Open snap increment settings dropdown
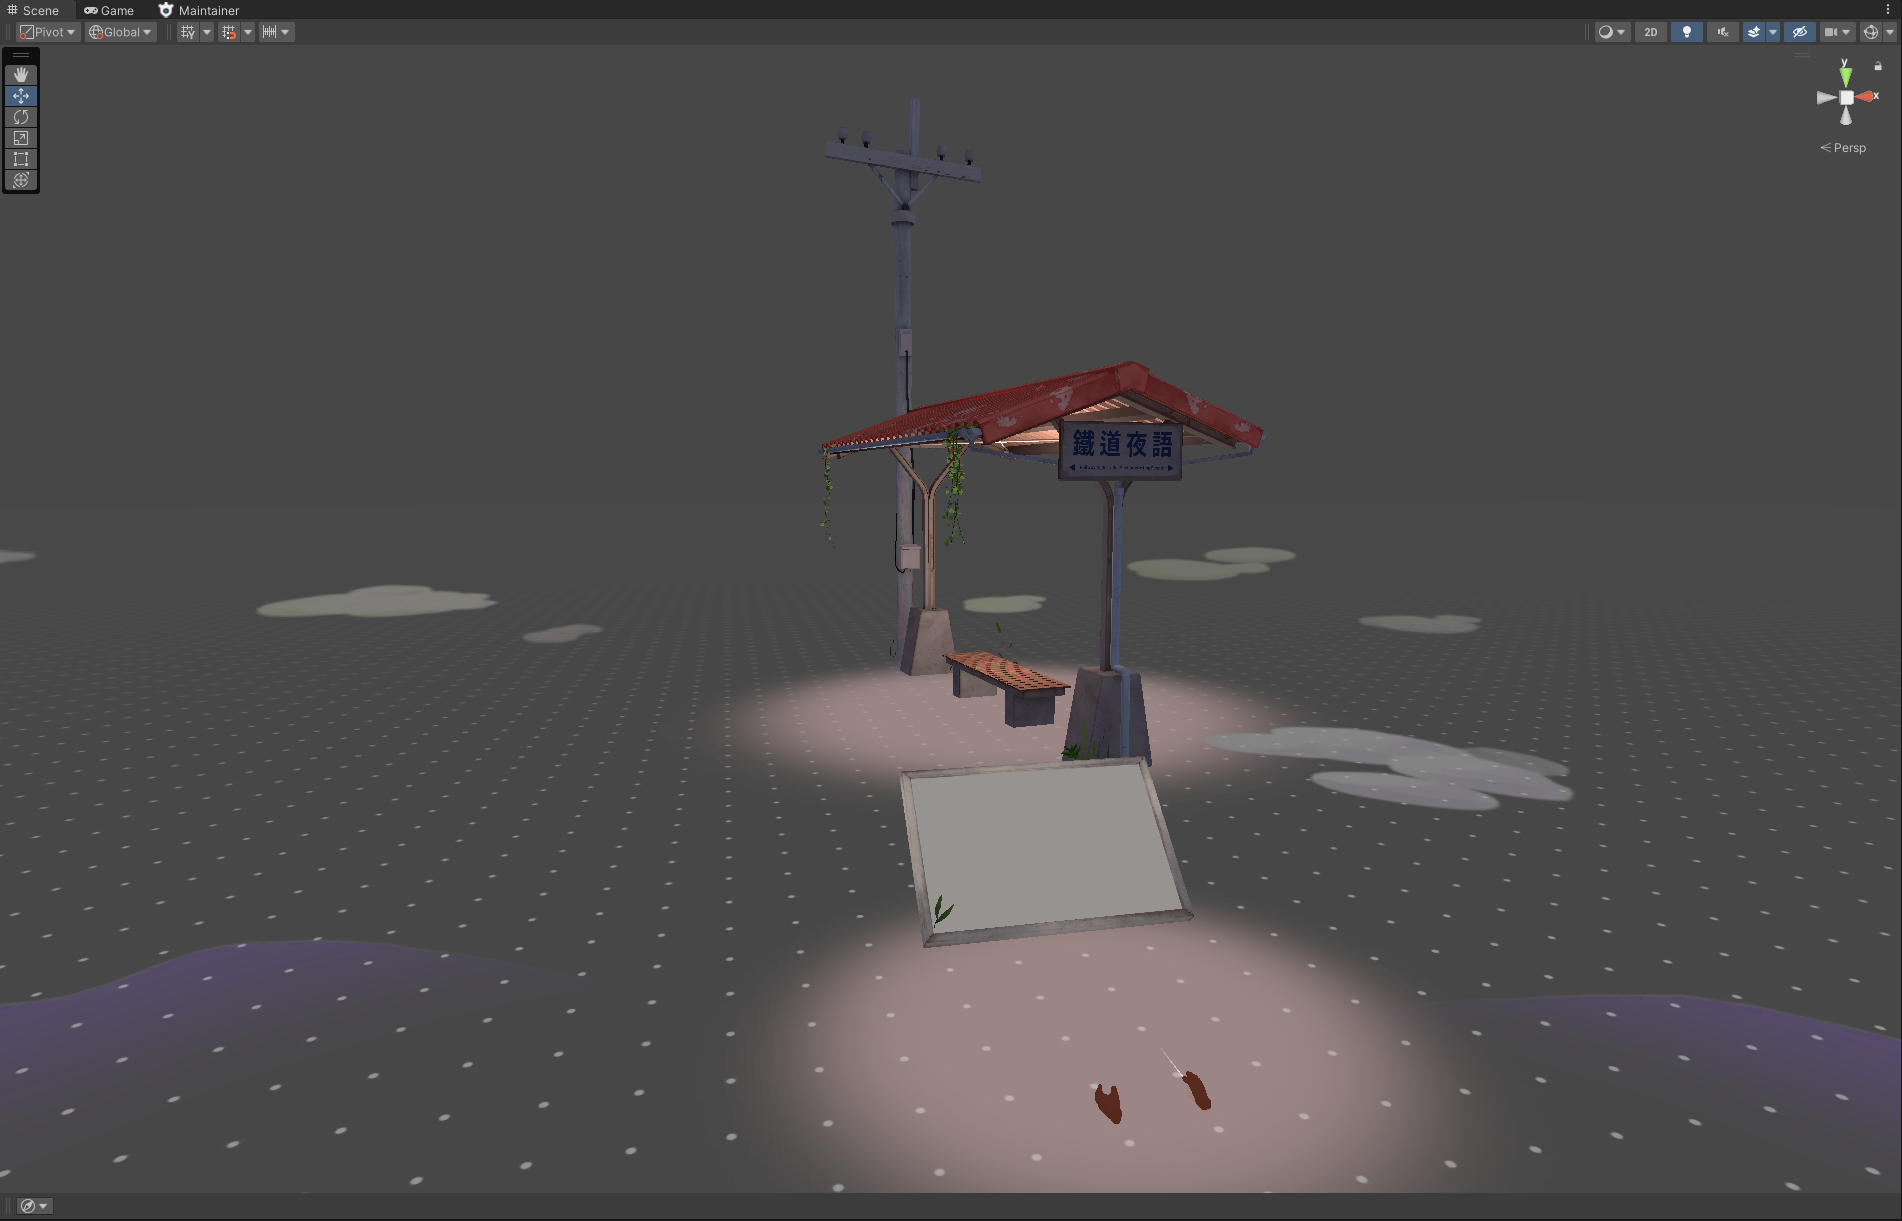The height and width of the screenshot is (1221, 1902). (276, 32)
